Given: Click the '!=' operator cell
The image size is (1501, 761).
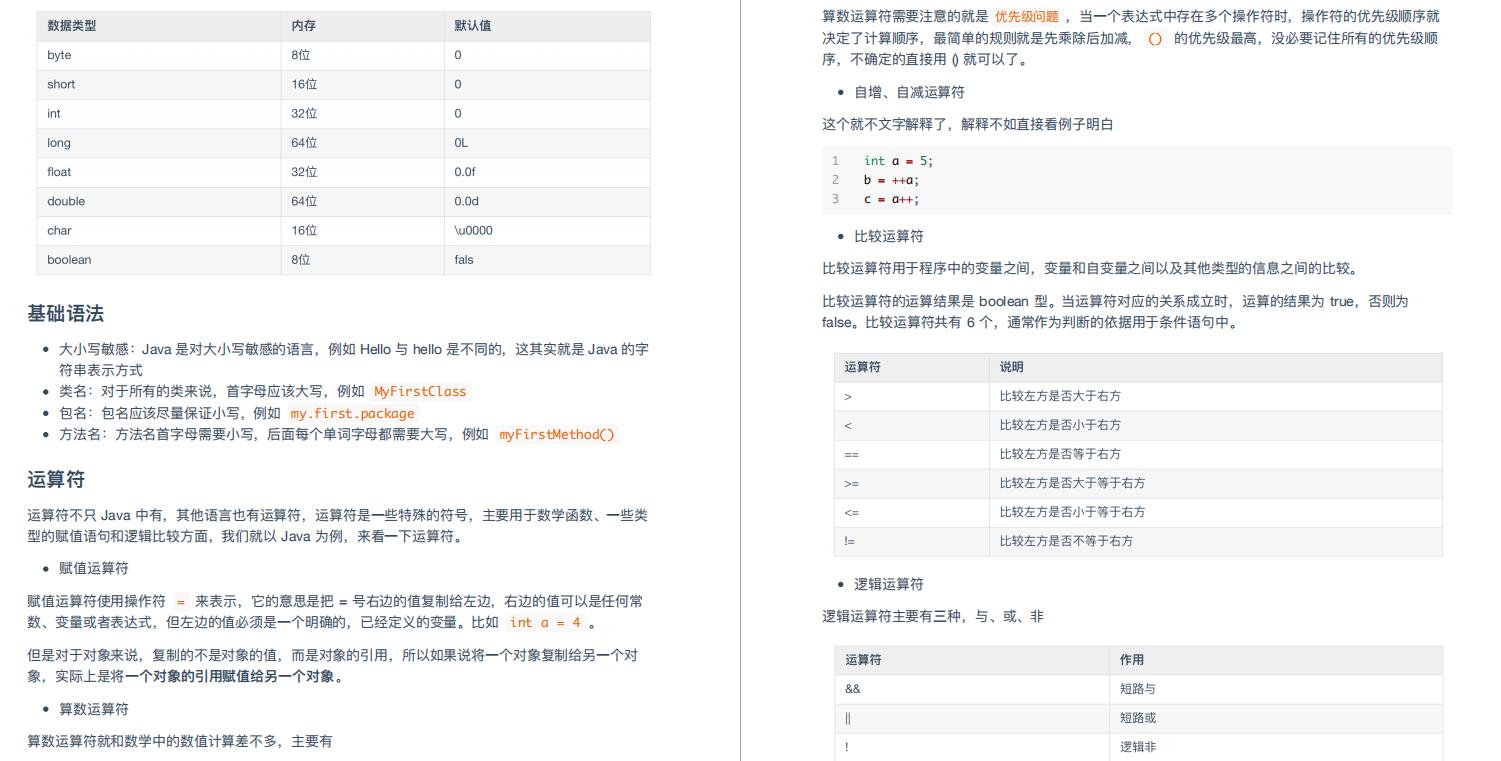Looking at the screenshot, I should coord(912,541).
